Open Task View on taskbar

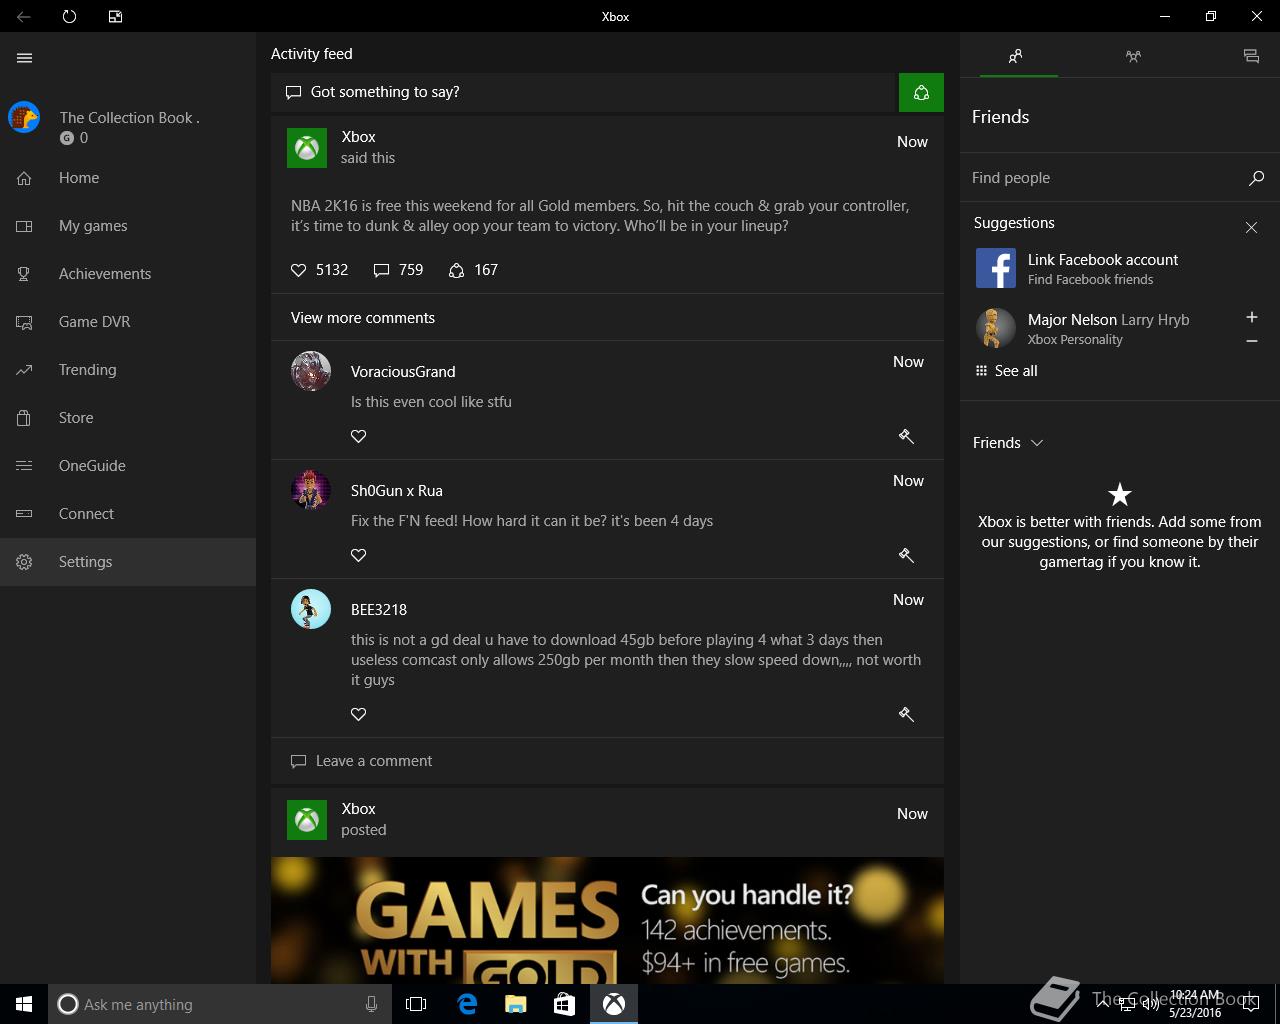point(416,1004)
